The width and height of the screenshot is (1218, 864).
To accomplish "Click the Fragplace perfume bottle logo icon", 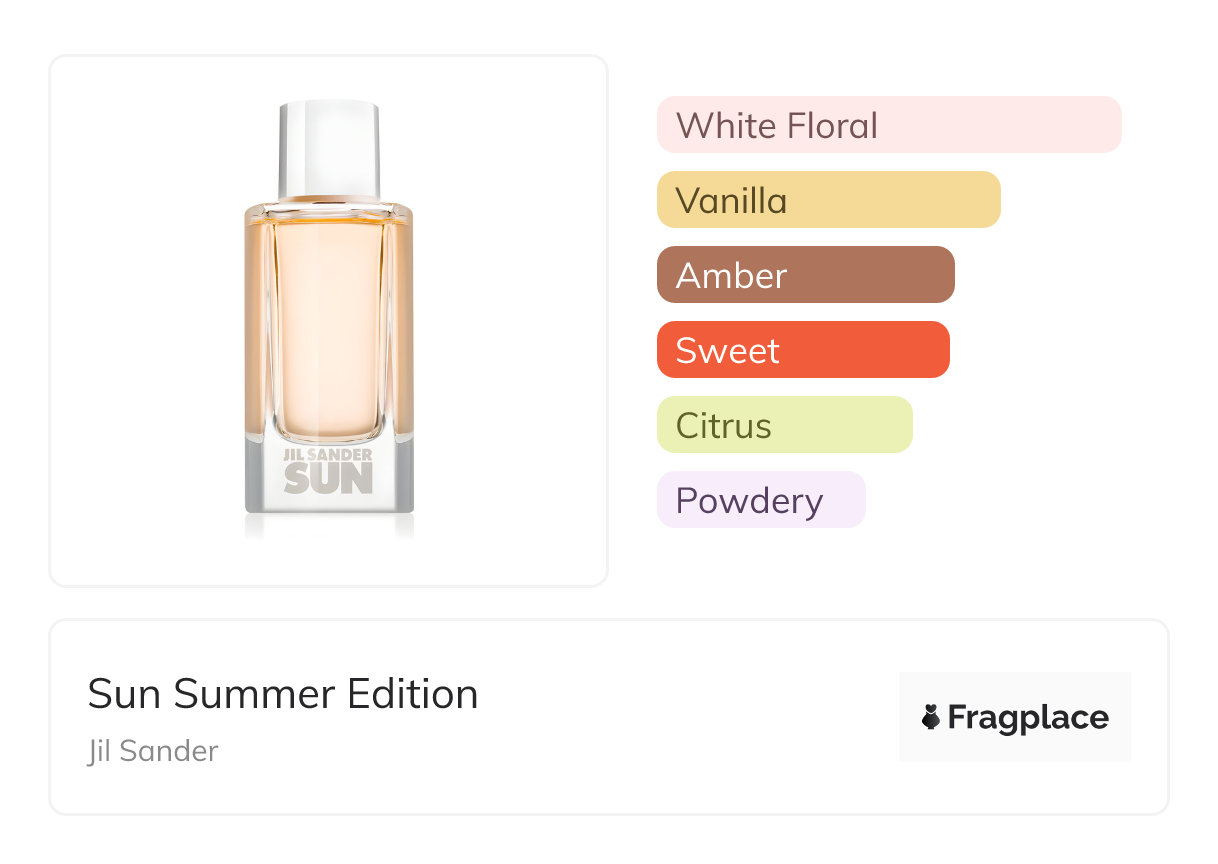I will pos(931,718).
